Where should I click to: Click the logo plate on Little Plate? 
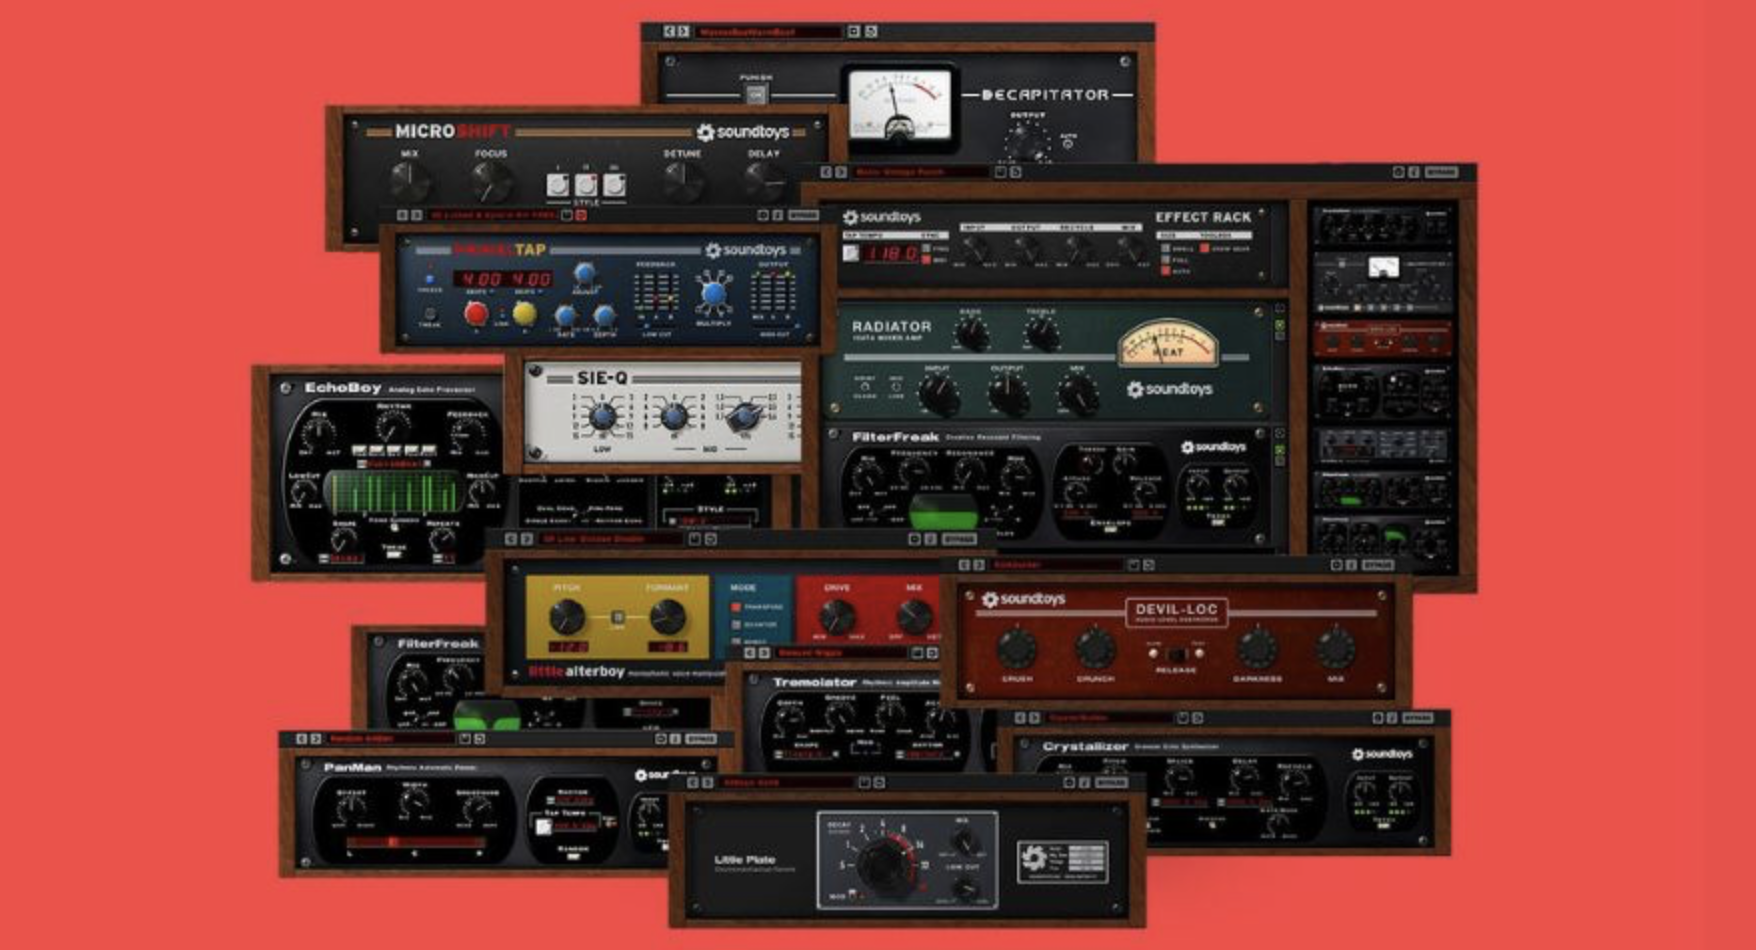pos(1062,861)
